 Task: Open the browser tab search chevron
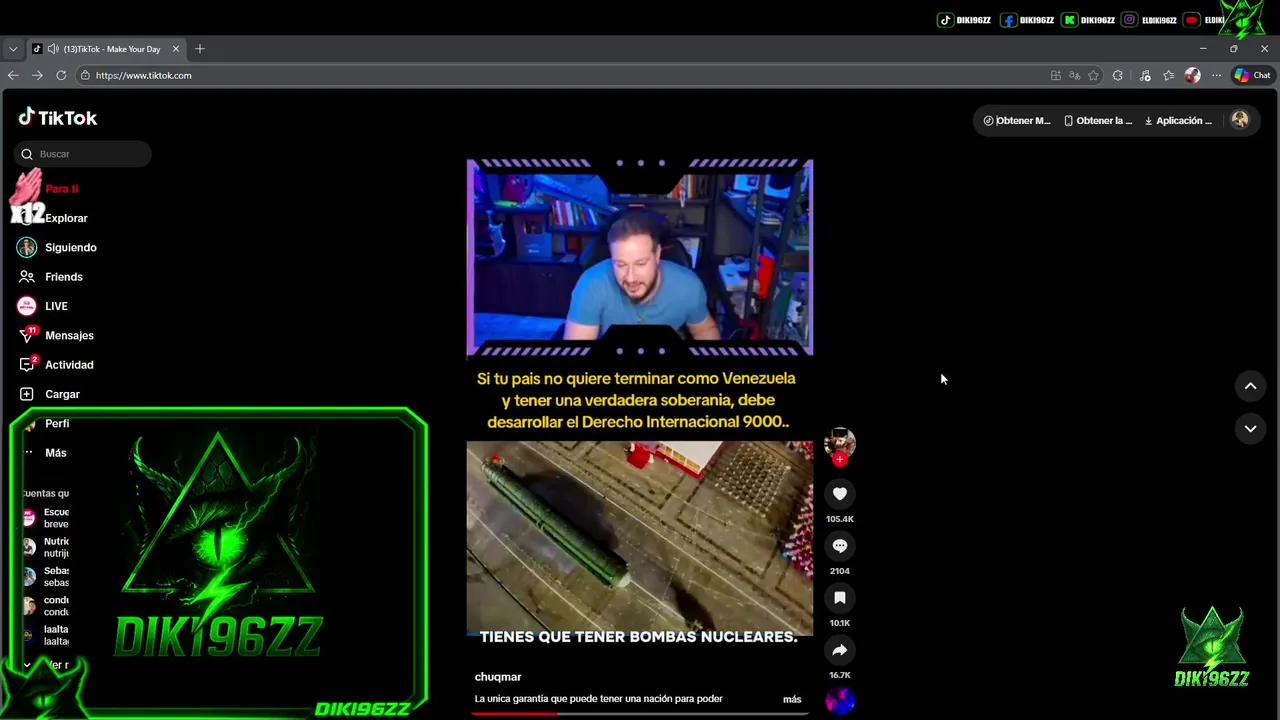(13, 49)
